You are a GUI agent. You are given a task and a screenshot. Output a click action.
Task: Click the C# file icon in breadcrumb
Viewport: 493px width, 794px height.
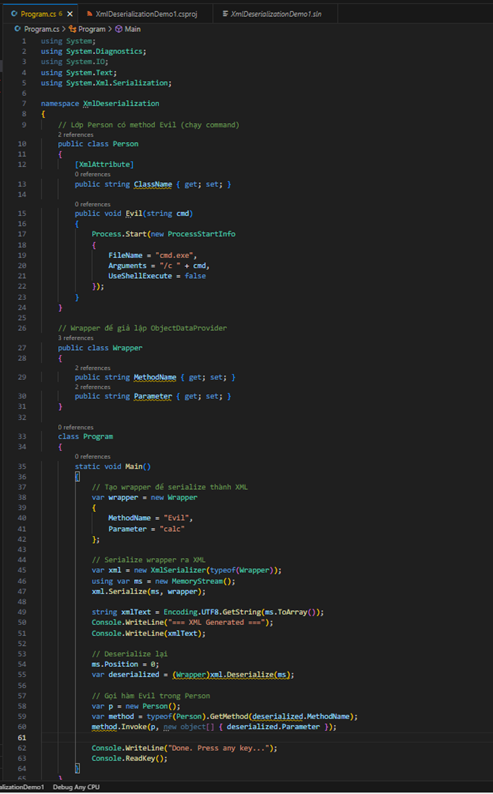pyautogui.click(x=17, y=29)
